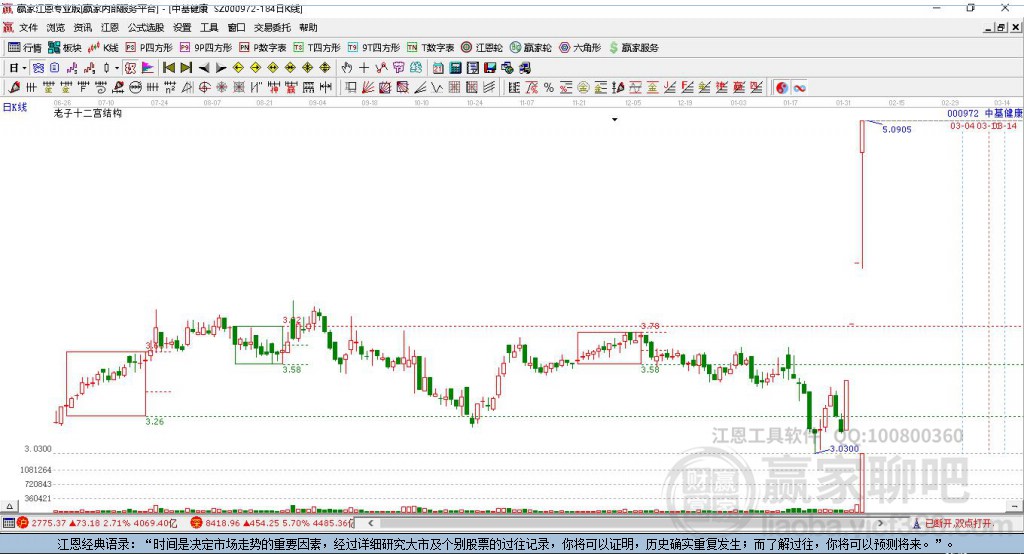
Task: Open the calendar icon in toolbar
Action: pyautogui.click(x=438, y=68)
